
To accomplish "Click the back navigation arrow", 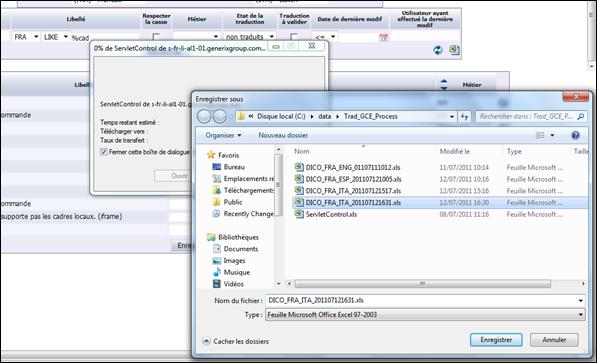I will click(x=204, y=116).
